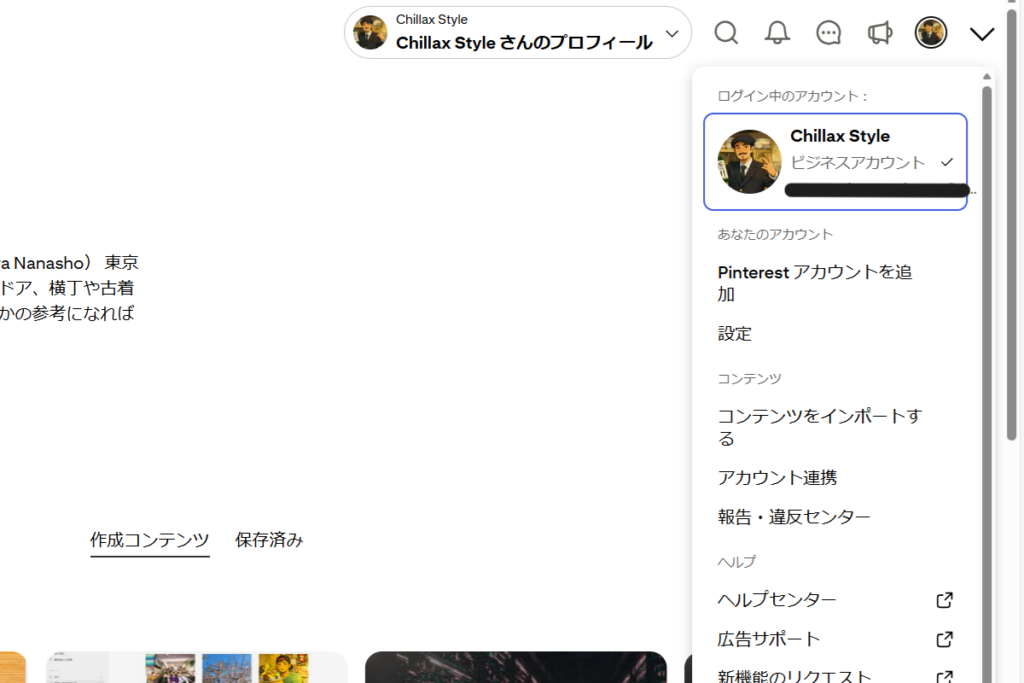
Task: Open notifications via the bell icon
Action: click(777, 32)
